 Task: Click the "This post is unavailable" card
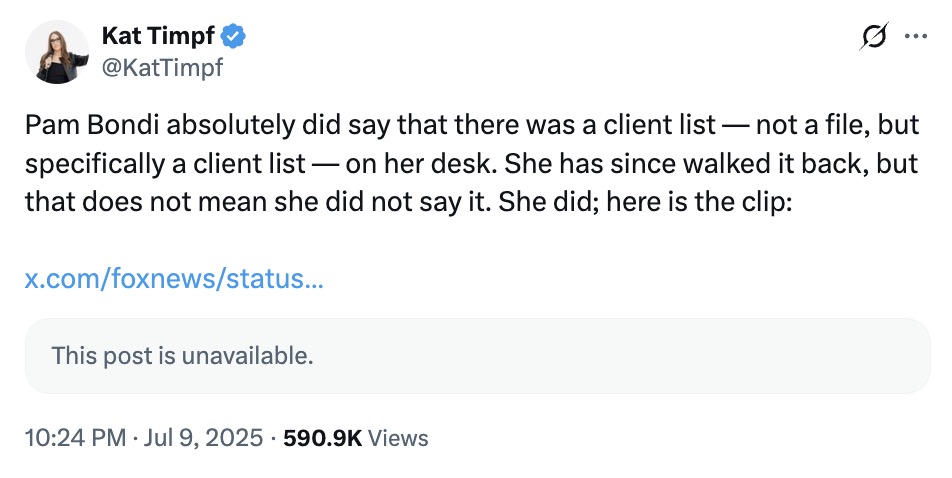click(x=477, y=355)
